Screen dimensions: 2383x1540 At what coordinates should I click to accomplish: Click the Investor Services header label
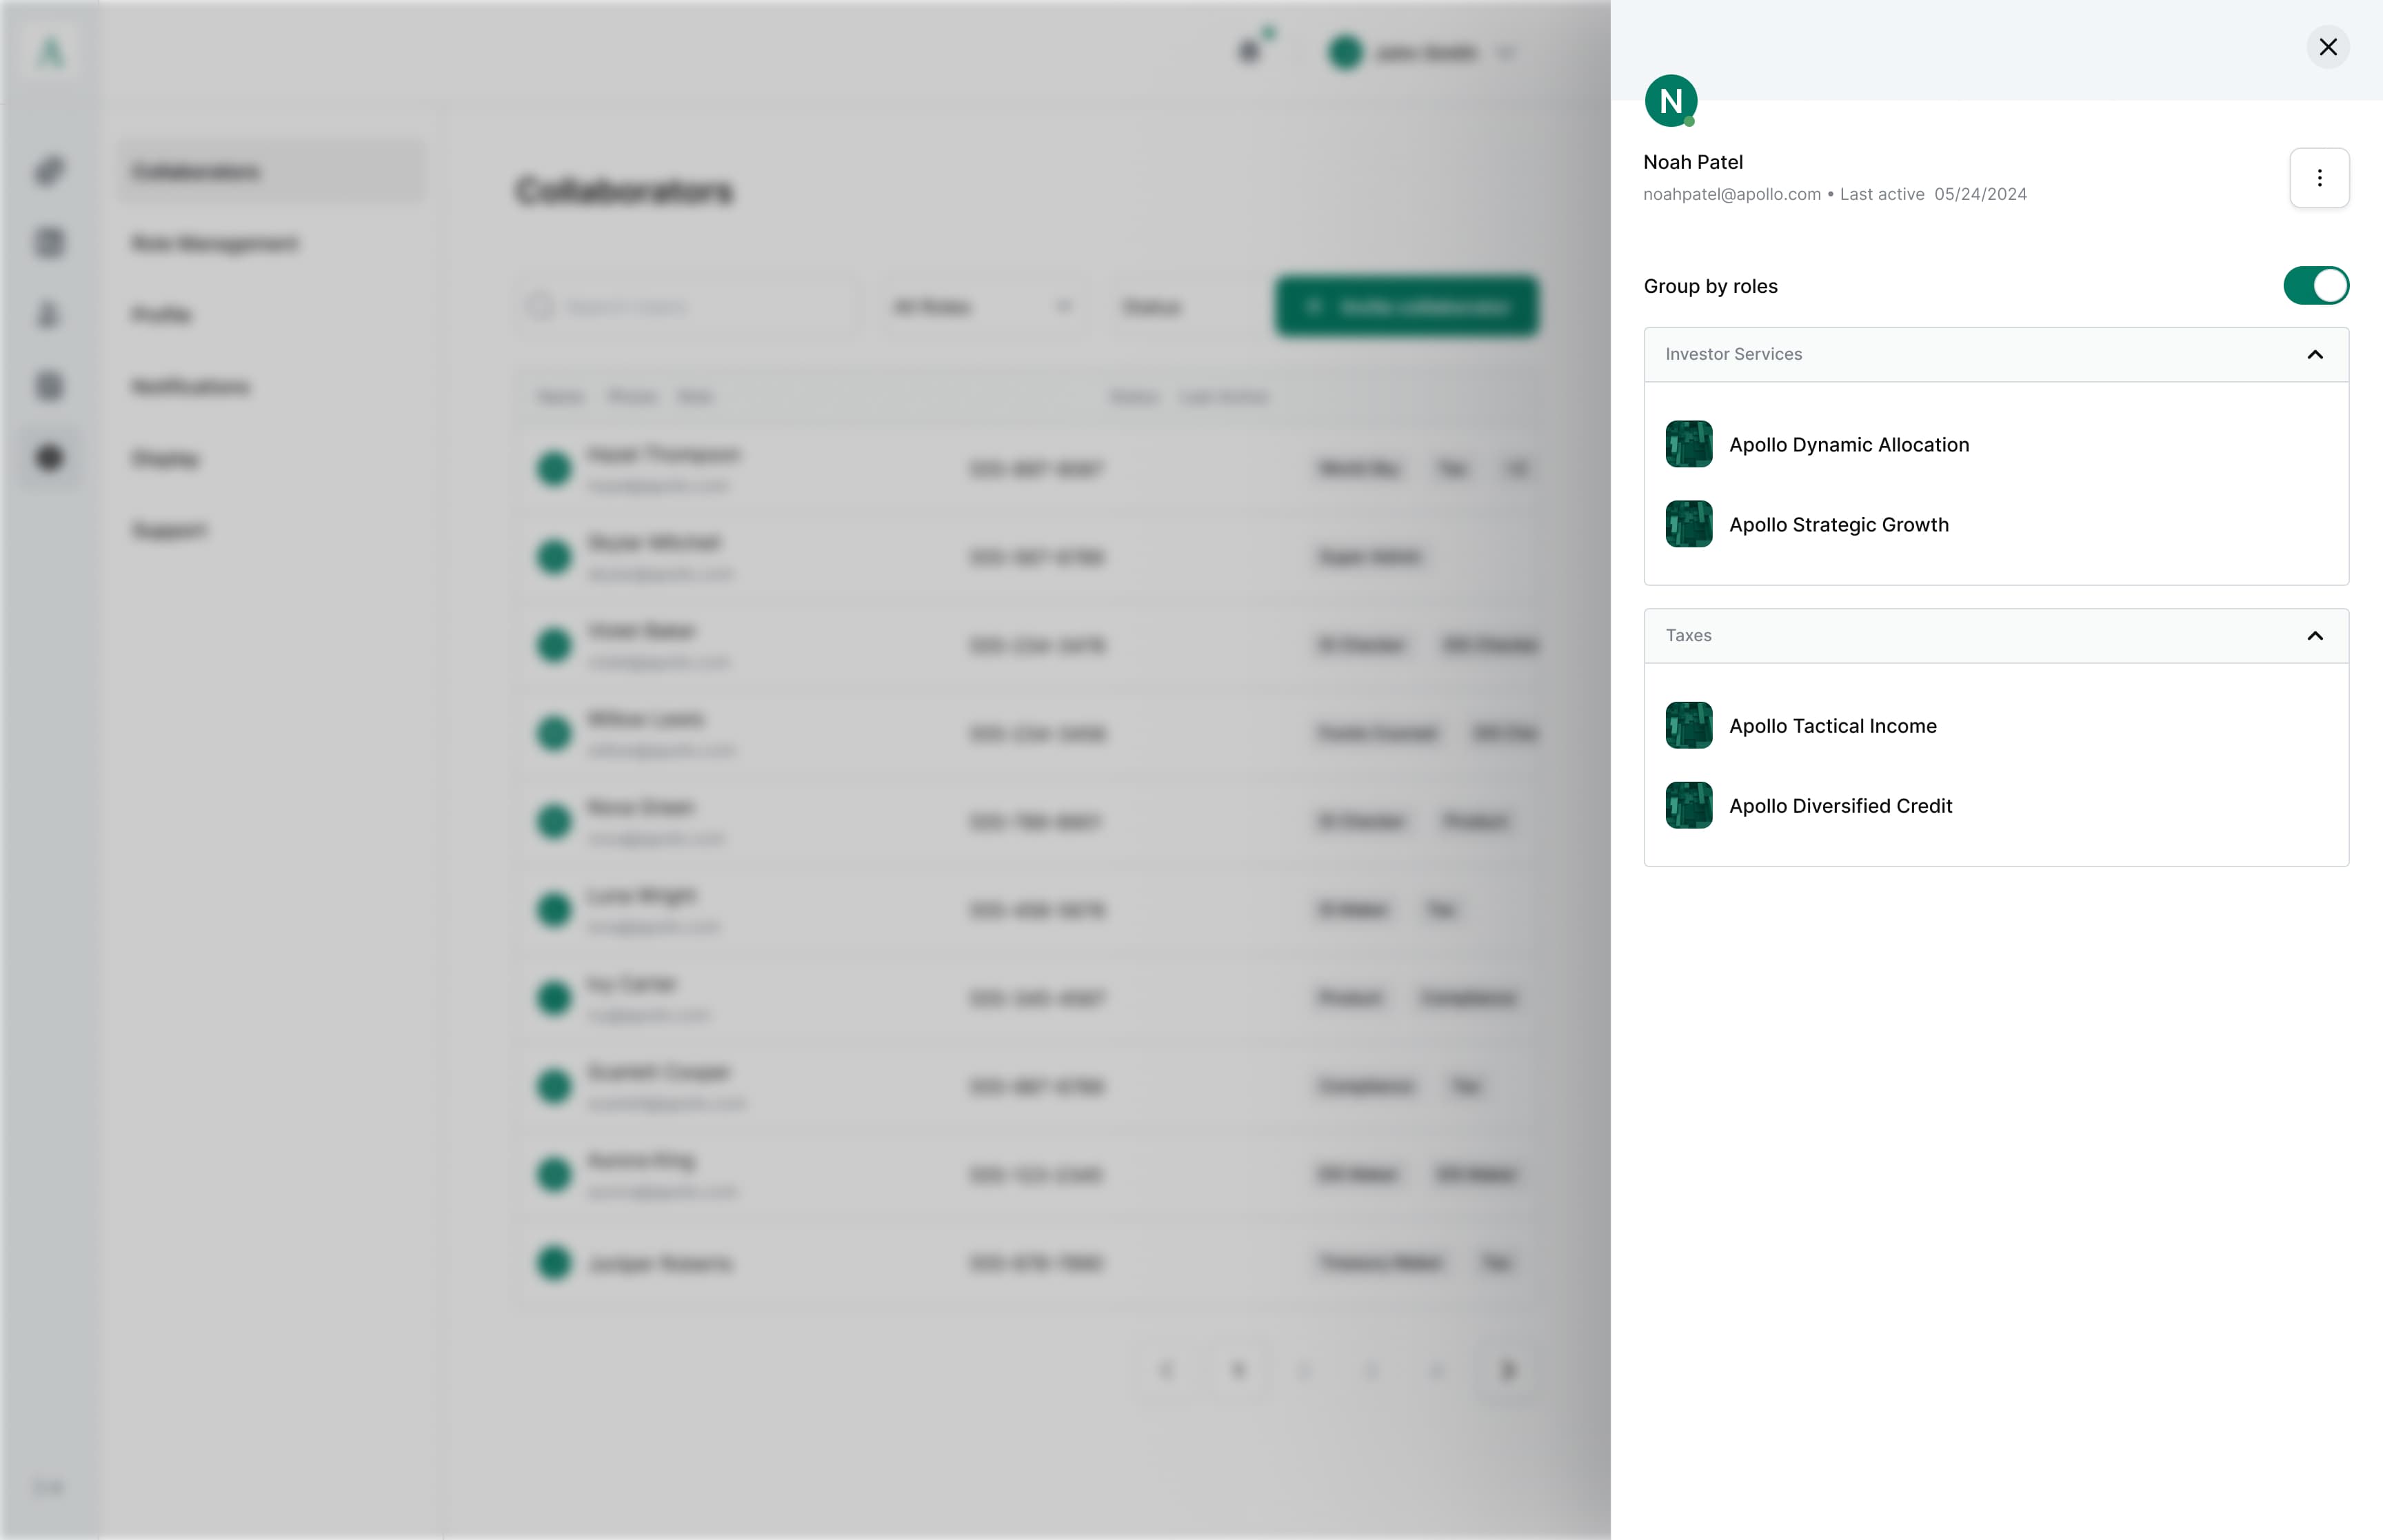pyautogui.click(x=1733, y=354)
